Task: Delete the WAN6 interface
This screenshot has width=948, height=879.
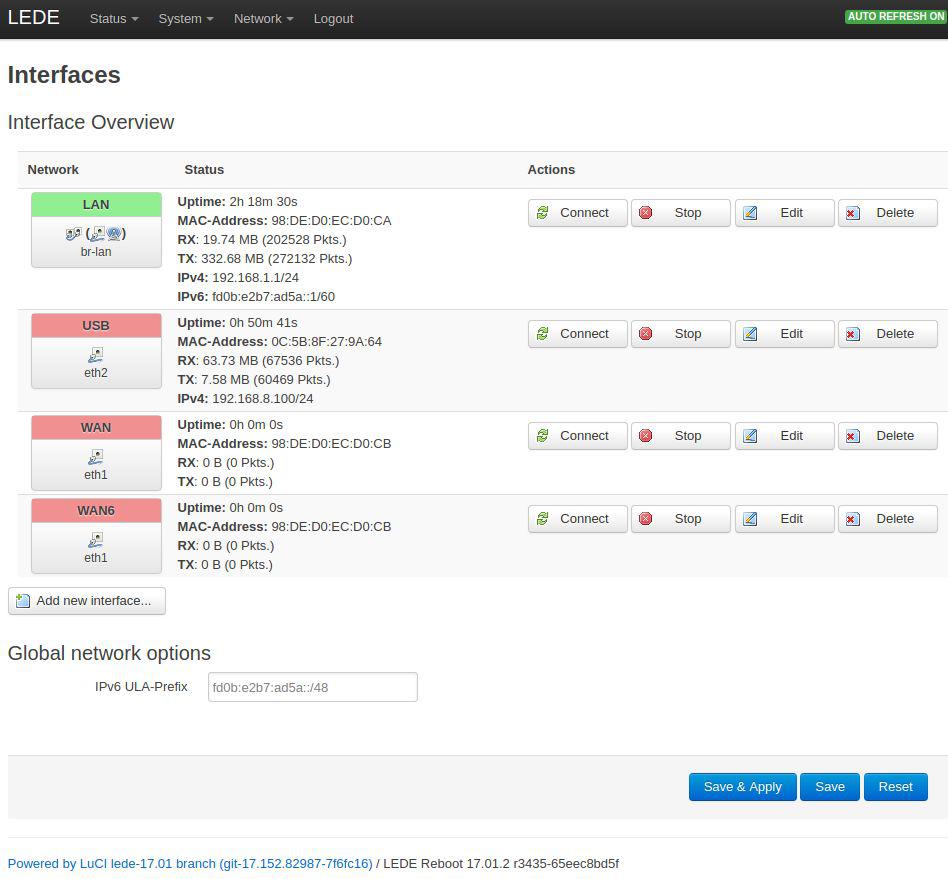Action: click(x=888, y=519)
